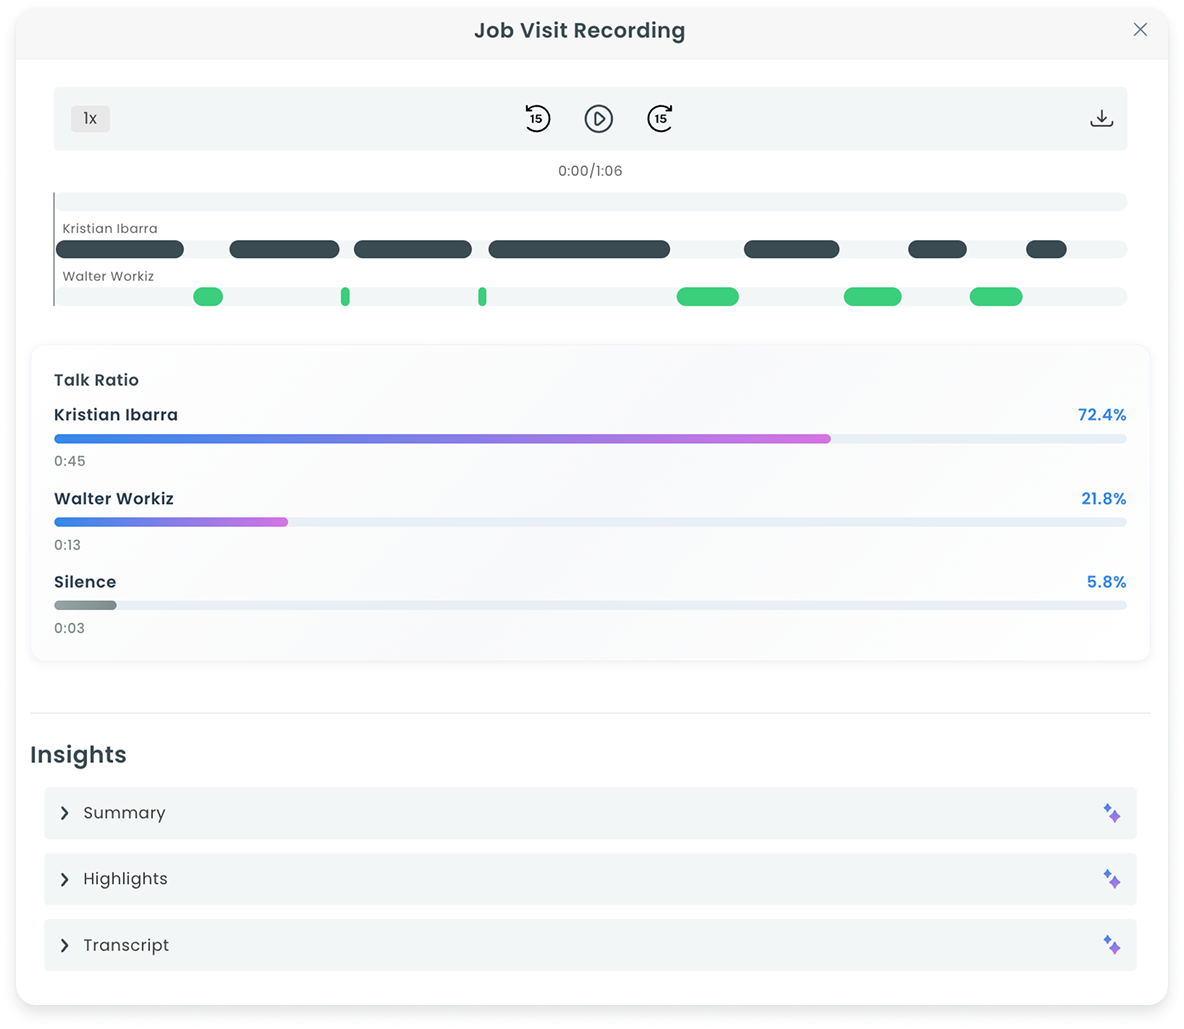
Task: Jump to Walter Workiz's first green segment
Action: click(208, 296)
